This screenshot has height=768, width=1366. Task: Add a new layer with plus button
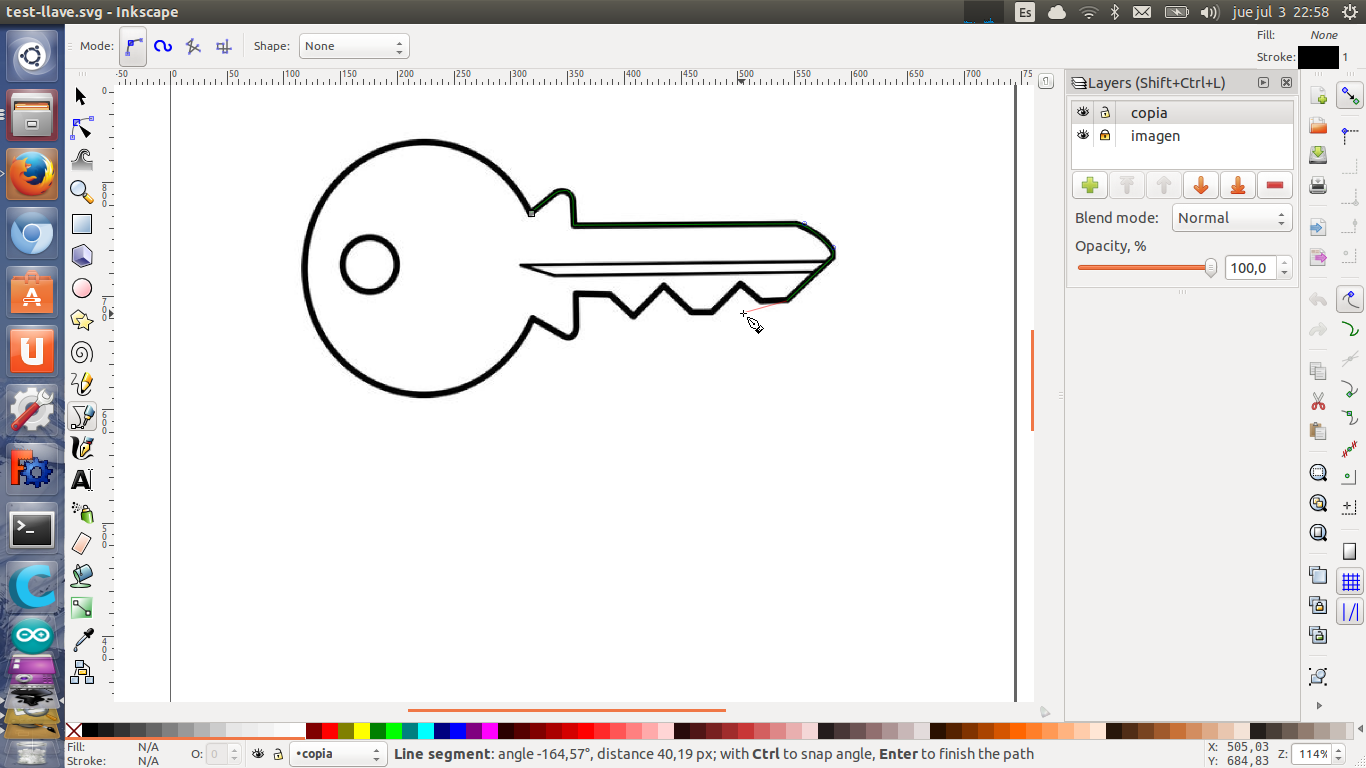1090,185
